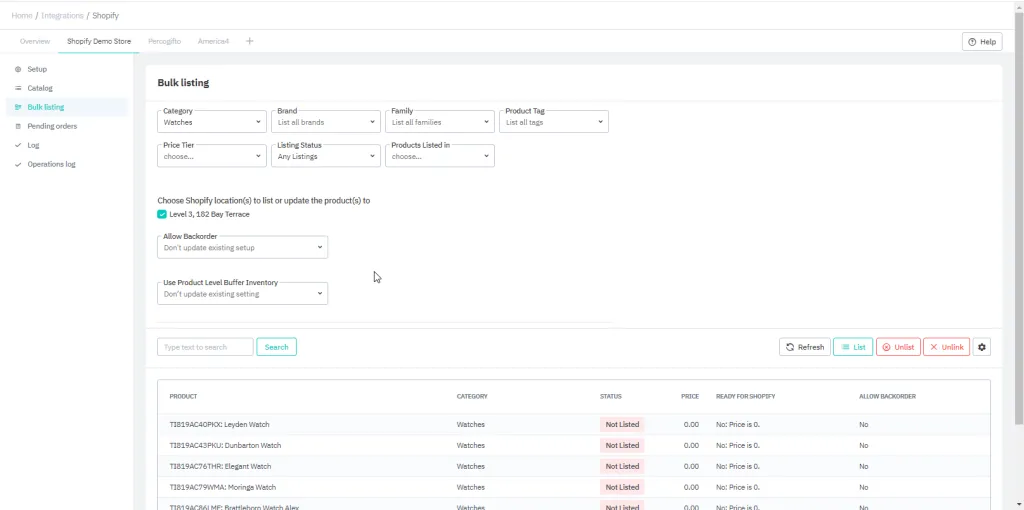This screenshot has width=1024, height=510.
Task: Add a new store tab with plus icon
Action: pyautogui.click(x=250, y=41)
